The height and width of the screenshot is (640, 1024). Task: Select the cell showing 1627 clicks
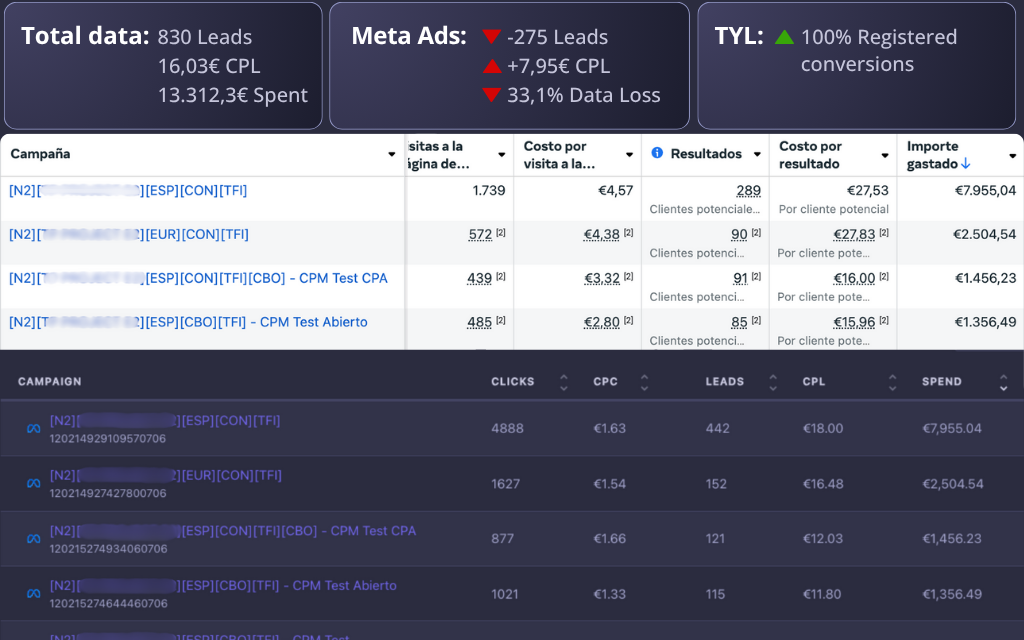[x=505, y=484]
